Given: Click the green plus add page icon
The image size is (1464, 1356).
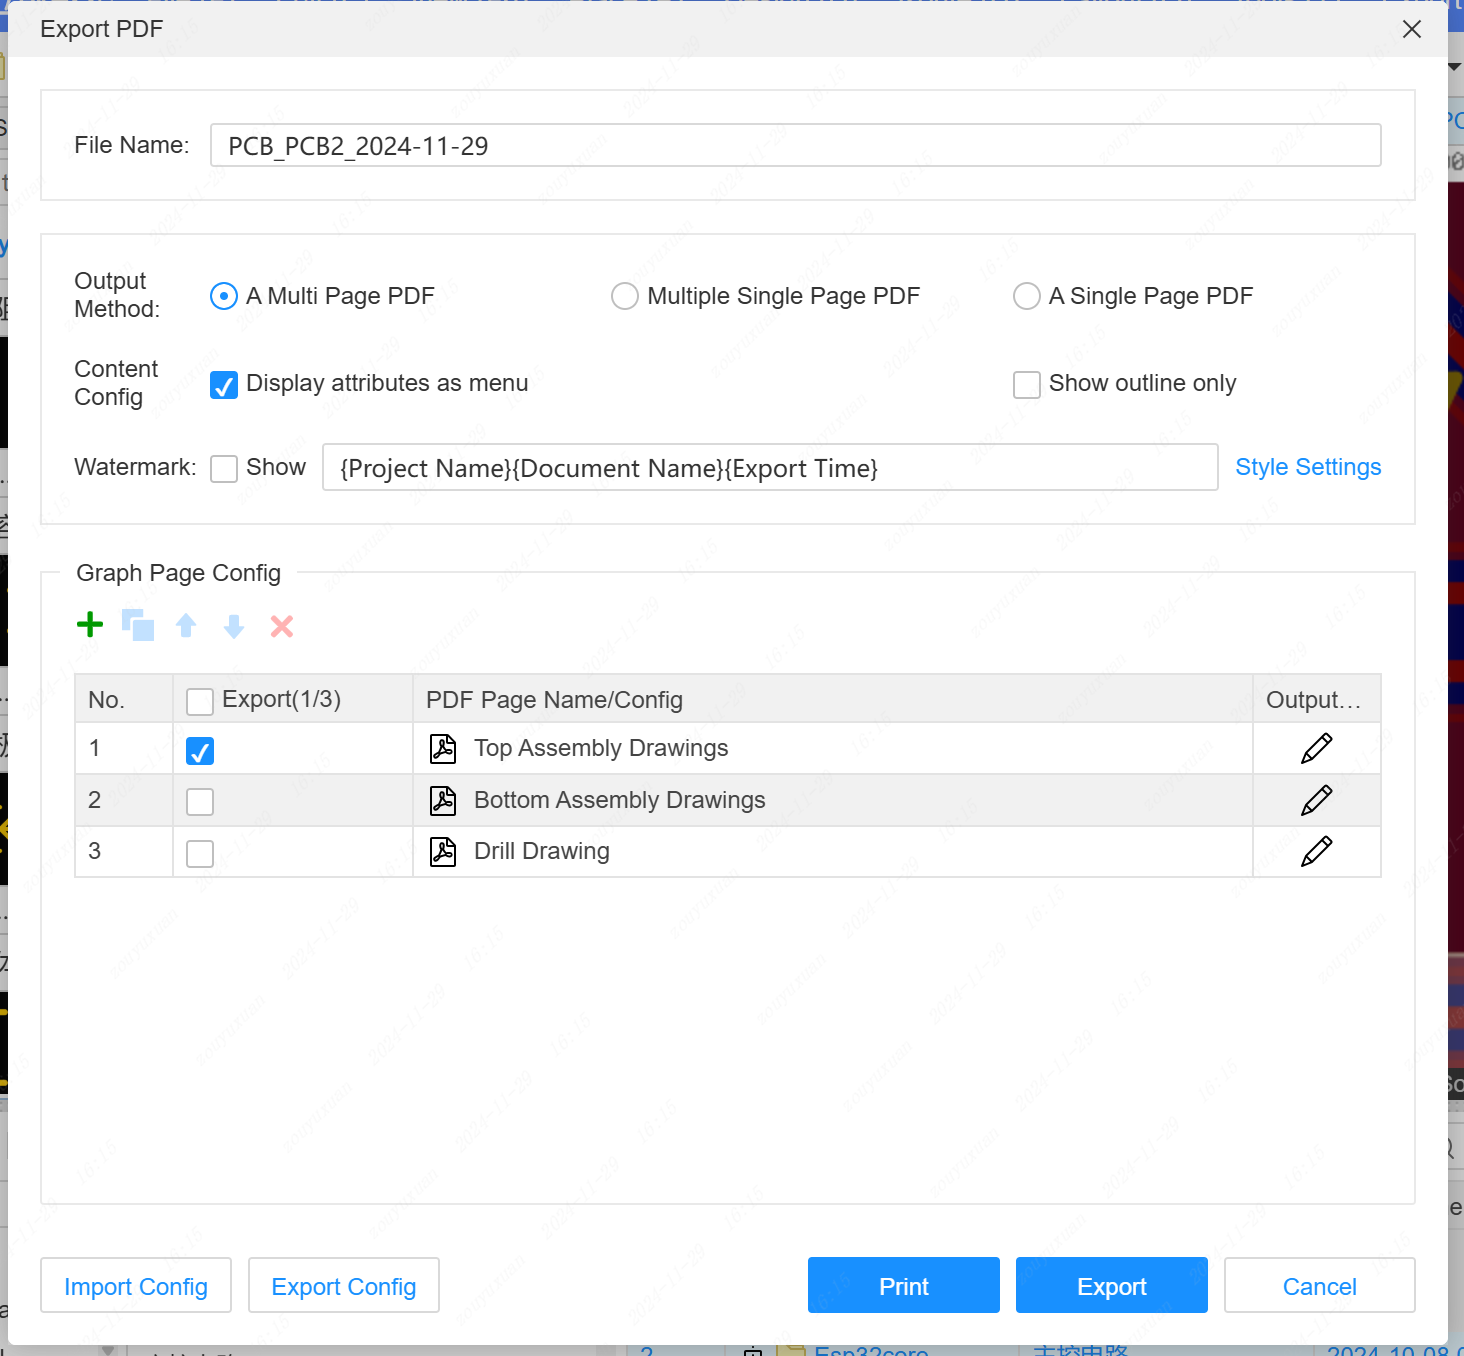Looking at the screenshot, I should (90, 625).
